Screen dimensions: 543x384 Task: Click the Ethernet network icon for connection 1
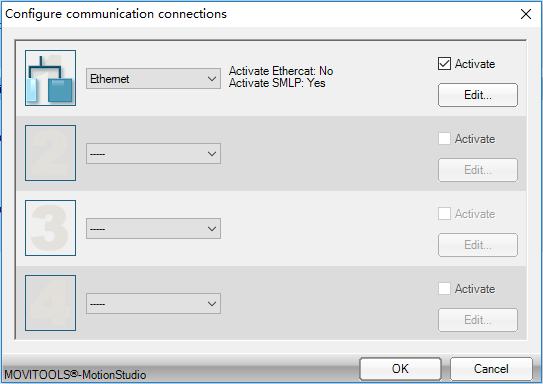click(51, 78)
